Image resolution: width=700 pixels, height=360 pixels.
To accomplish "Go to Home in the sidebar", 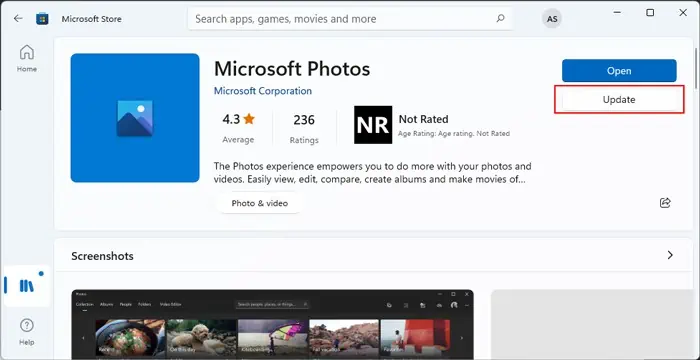I will coord(27,59).
